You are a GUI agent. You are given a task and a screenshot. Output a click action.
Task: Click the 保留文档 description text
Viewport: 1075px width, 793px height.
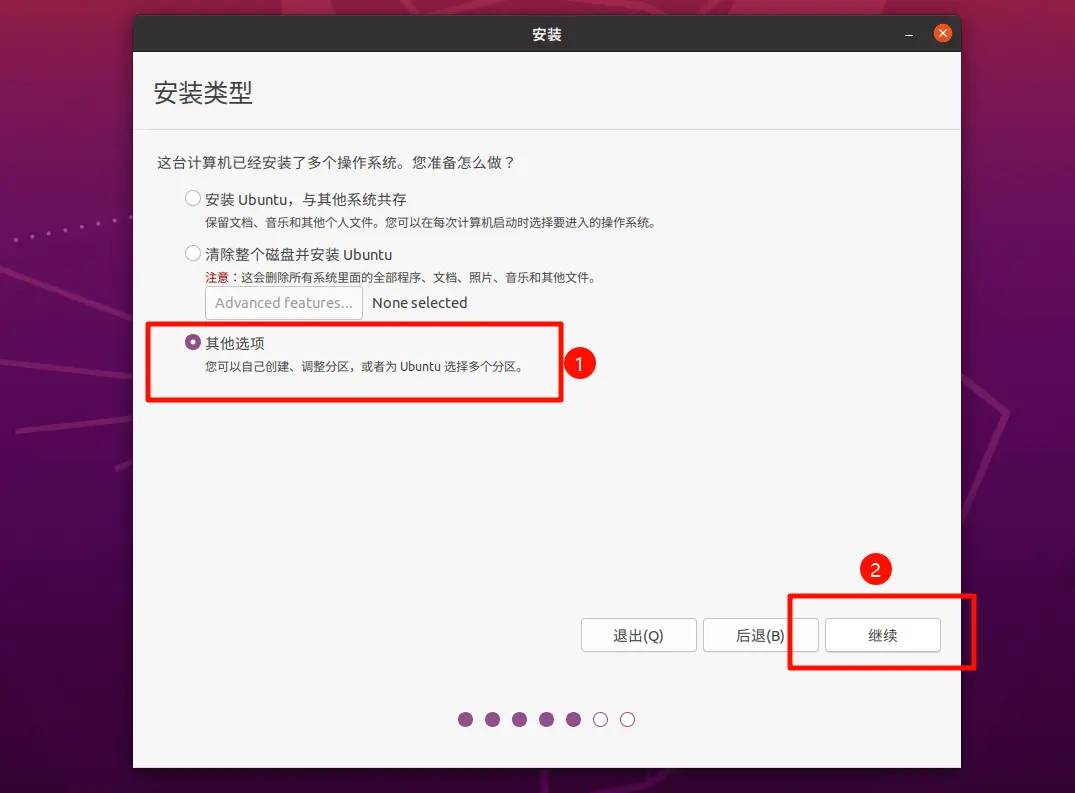(431, 223)
